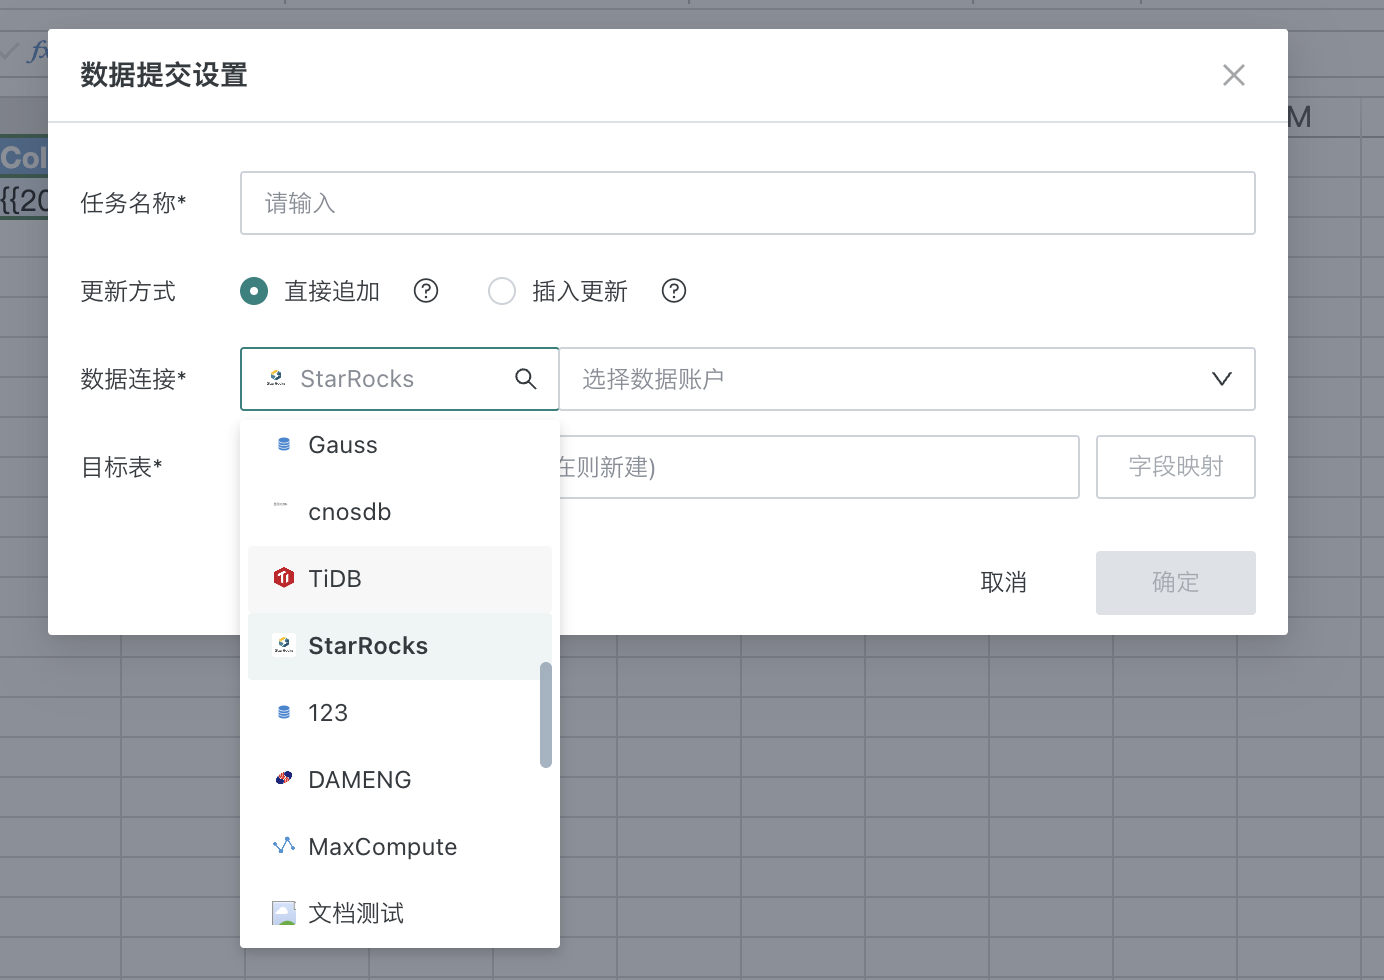Click the database icon beside 123

click(284, 713)
